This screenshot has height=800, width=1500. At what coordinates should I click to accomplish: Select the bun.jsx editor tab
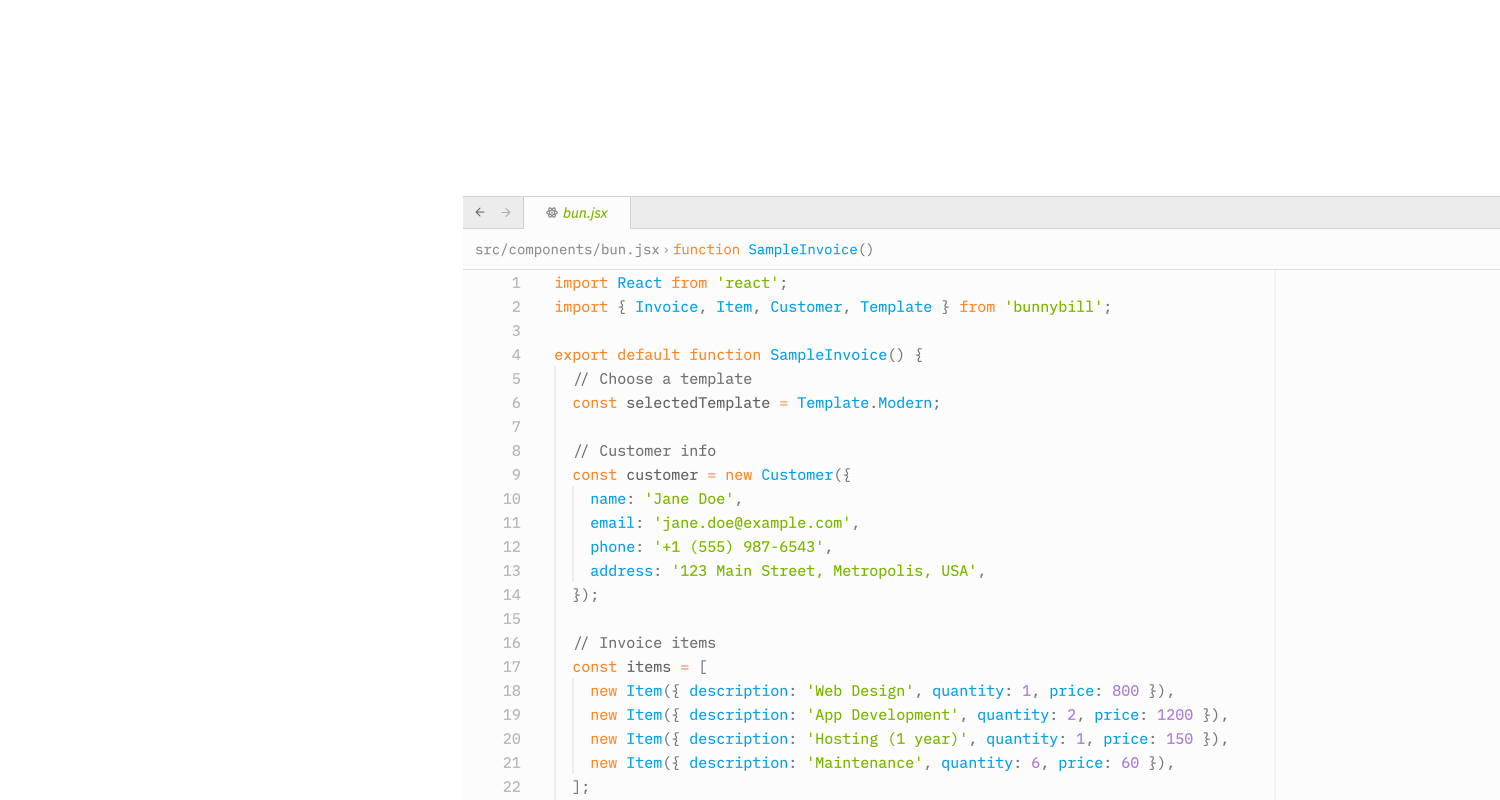(585, 212)
